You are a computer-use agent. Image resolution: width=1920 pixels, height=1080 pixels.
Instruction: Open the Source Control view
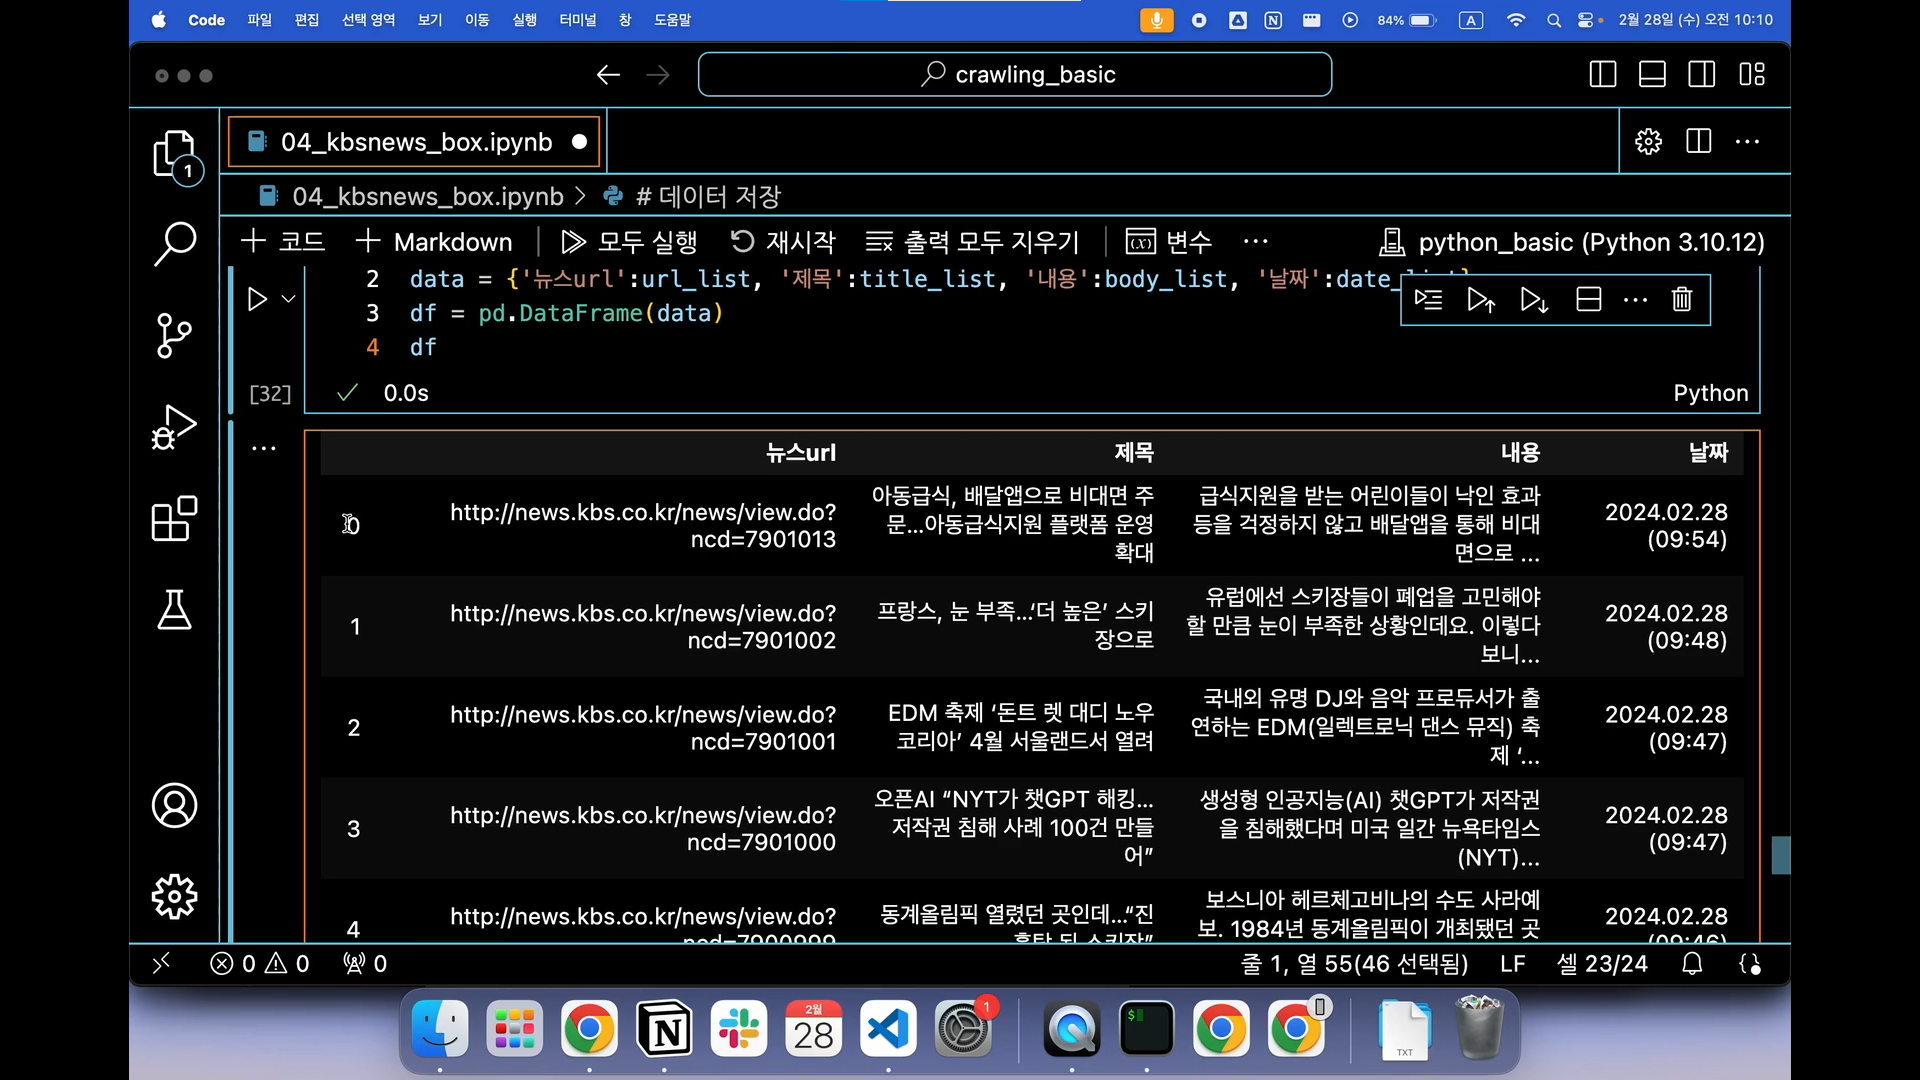(175, 335)
